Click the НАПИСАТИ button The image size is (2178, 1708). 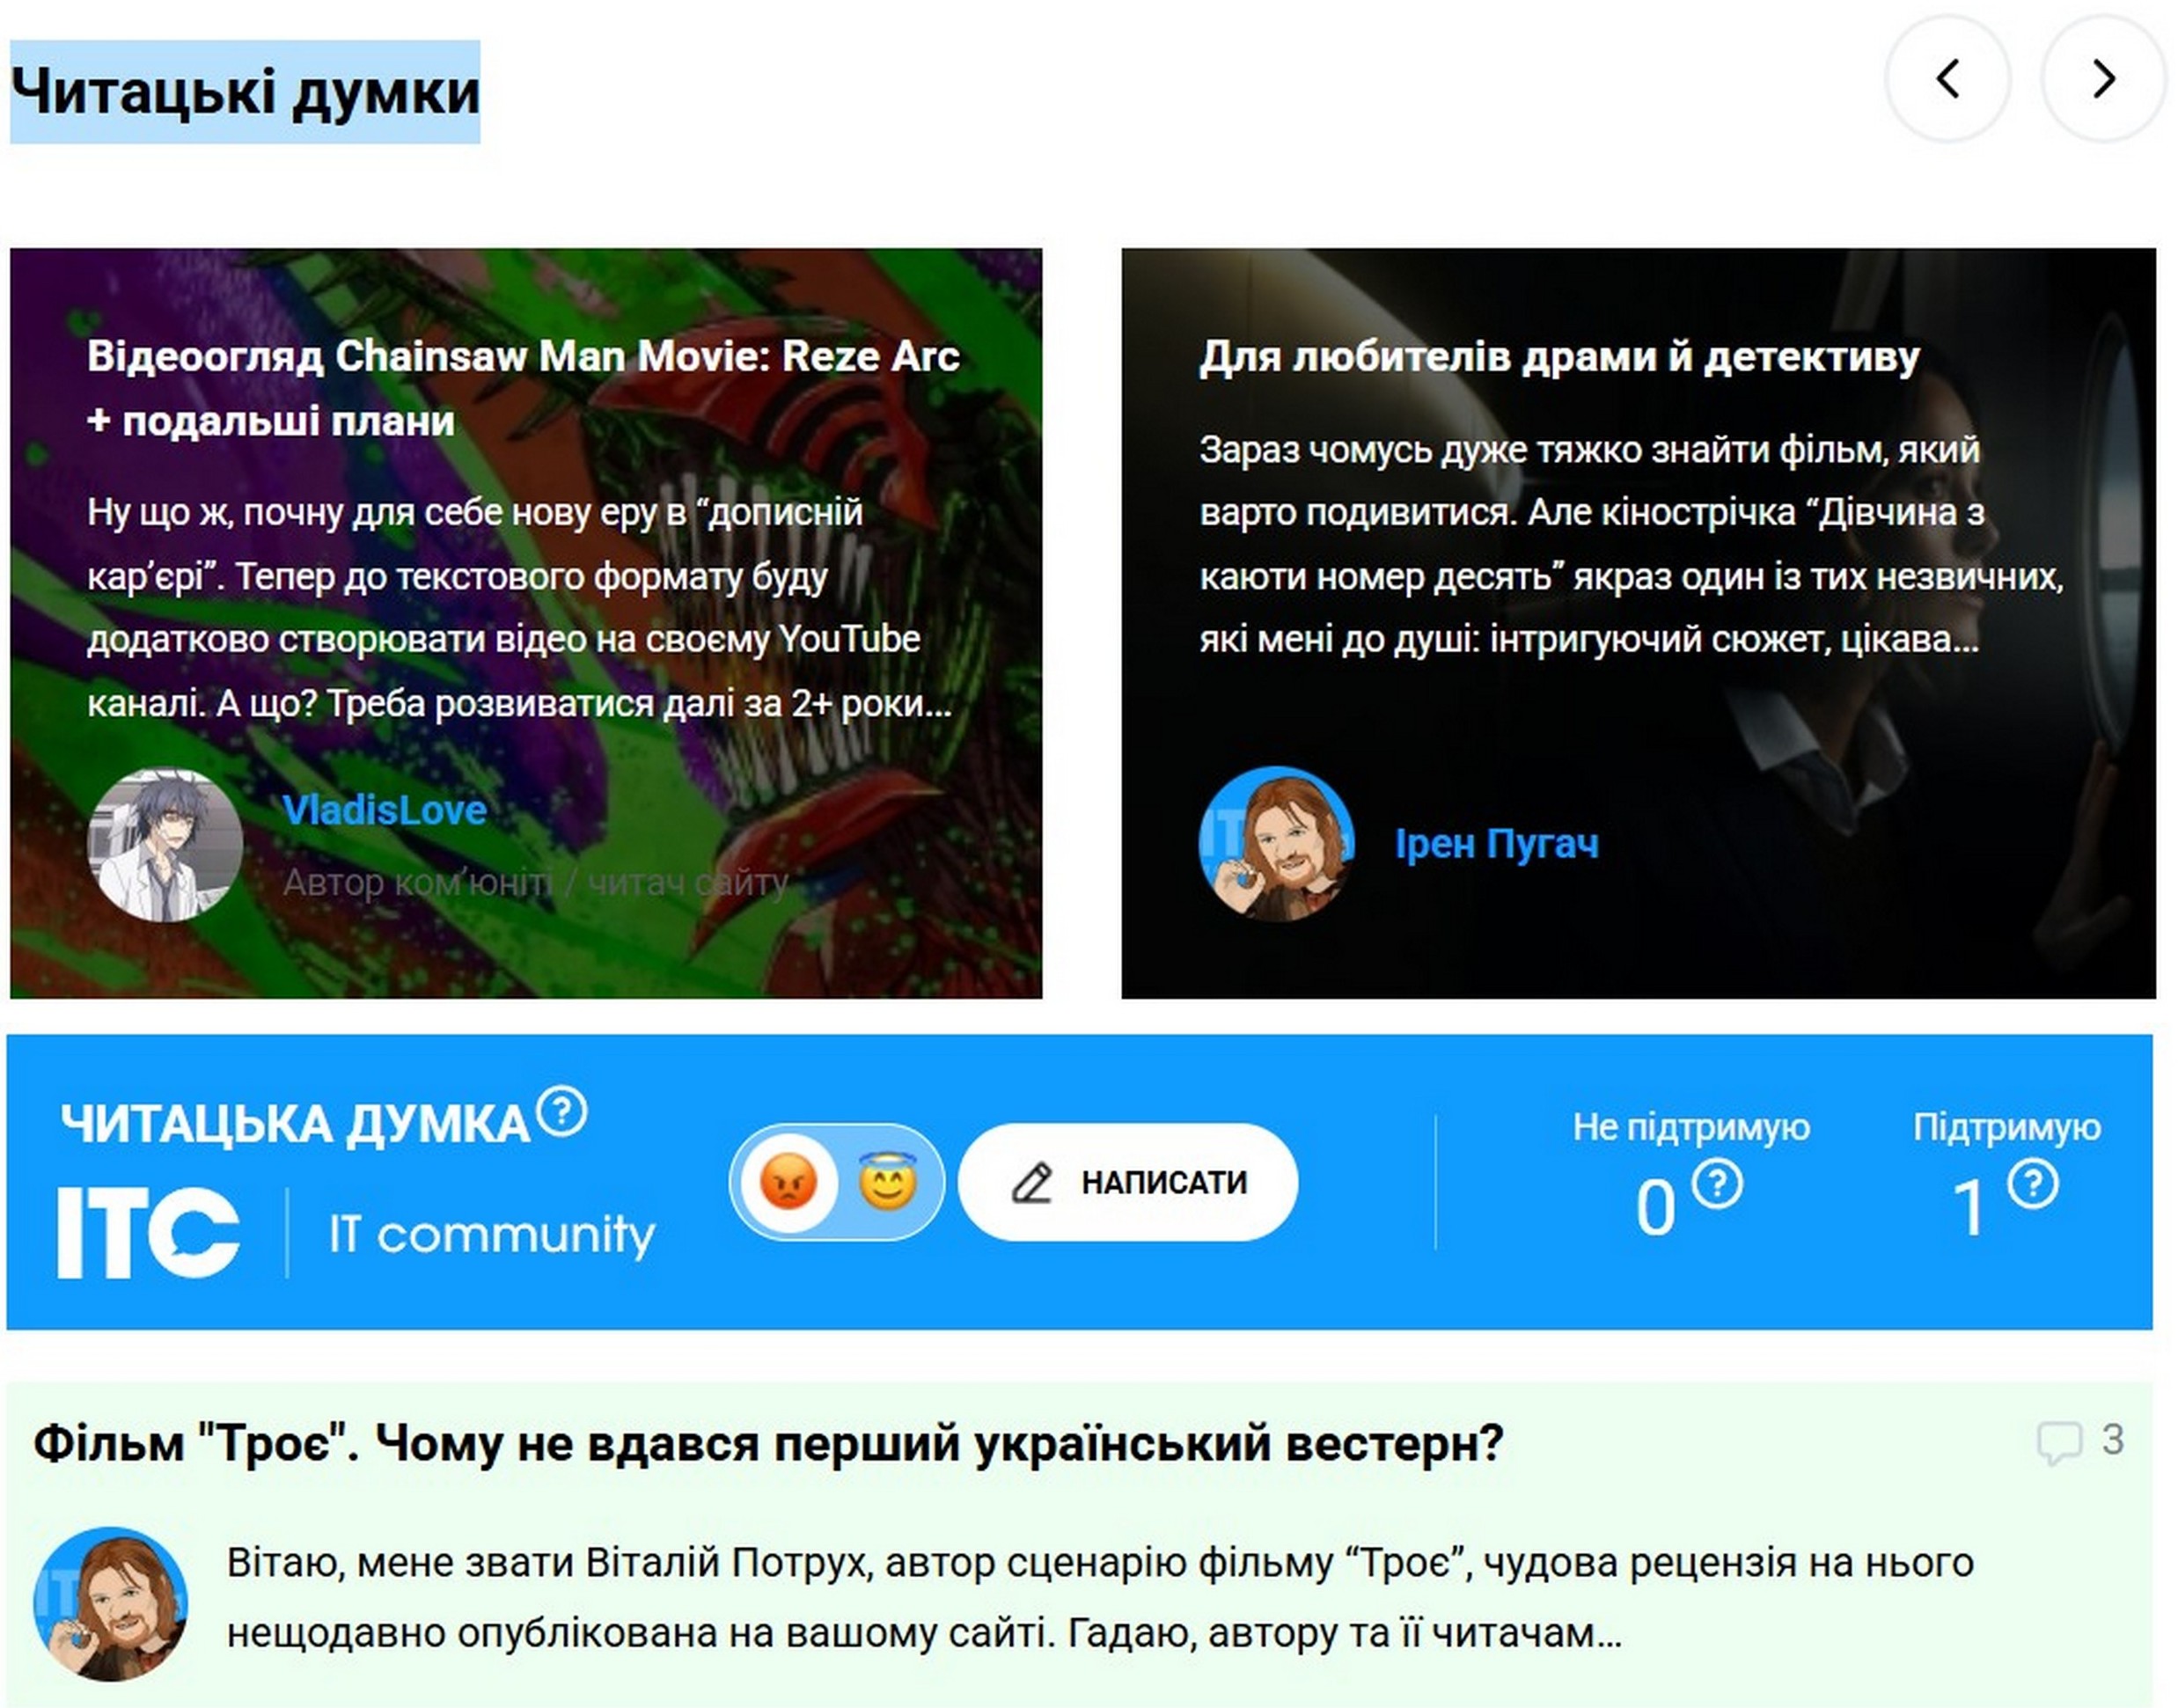click(x=1128, y=1182)
